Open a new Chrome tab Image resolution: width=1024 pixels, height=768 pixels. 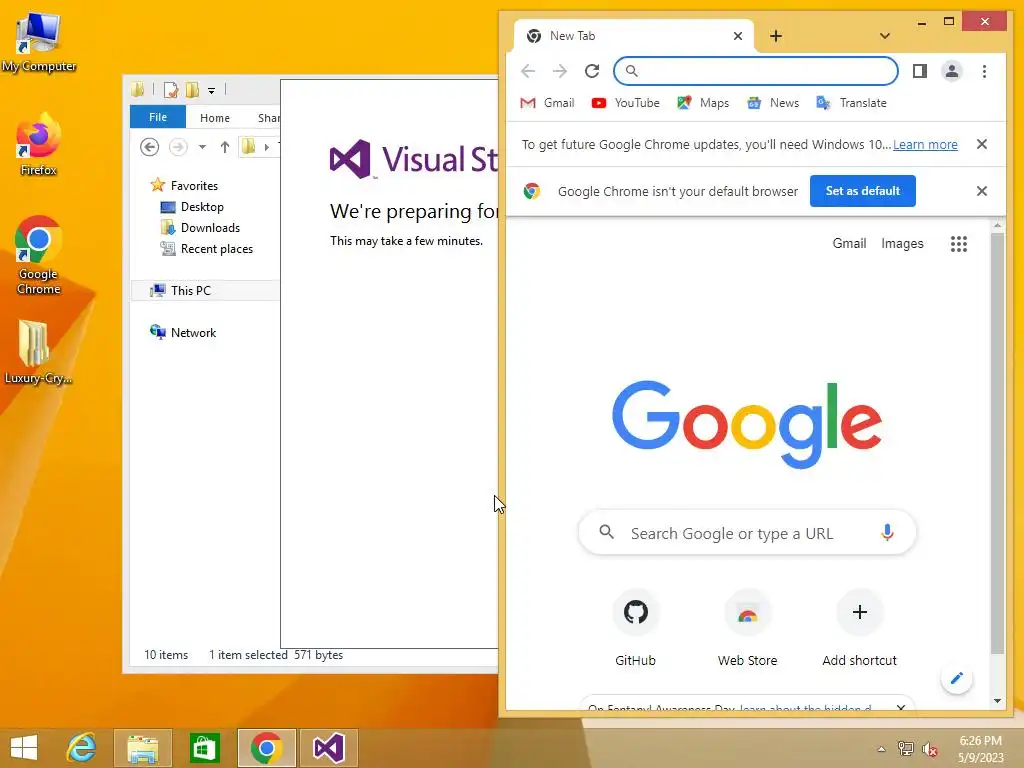[x=776, y=36]
